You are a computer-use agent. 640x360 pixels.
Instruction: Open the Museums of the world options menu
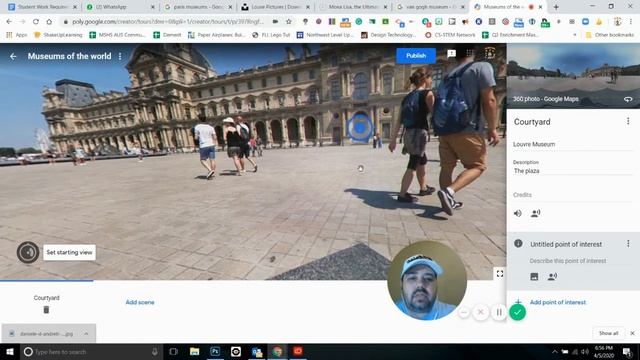click(x=120, y=56)
